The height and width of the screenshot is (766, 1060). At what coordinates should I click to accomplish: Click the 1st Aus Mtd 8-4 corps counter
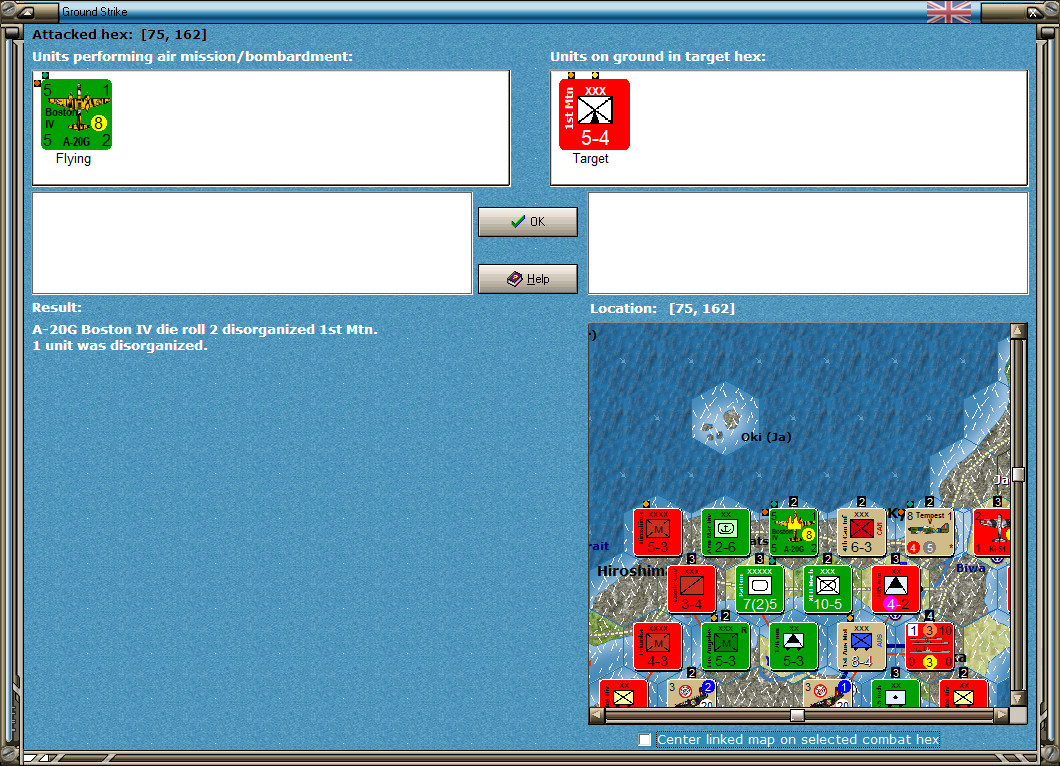coord(861,646)
